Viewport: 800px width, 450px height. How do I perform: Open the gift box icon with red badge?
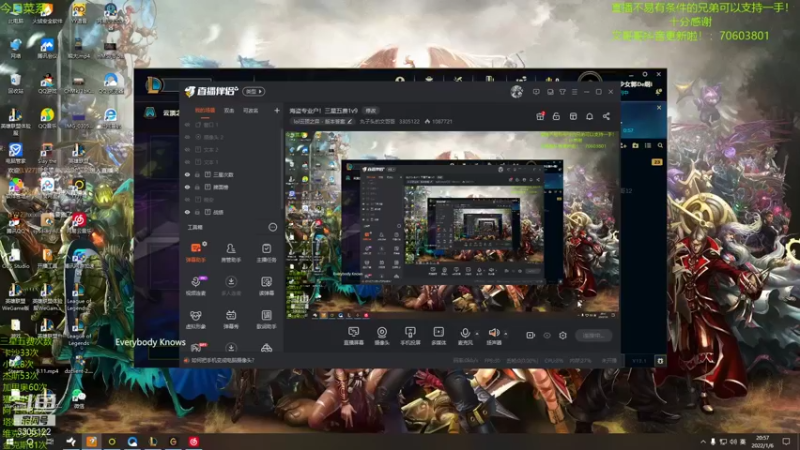[x=540, y=116]
